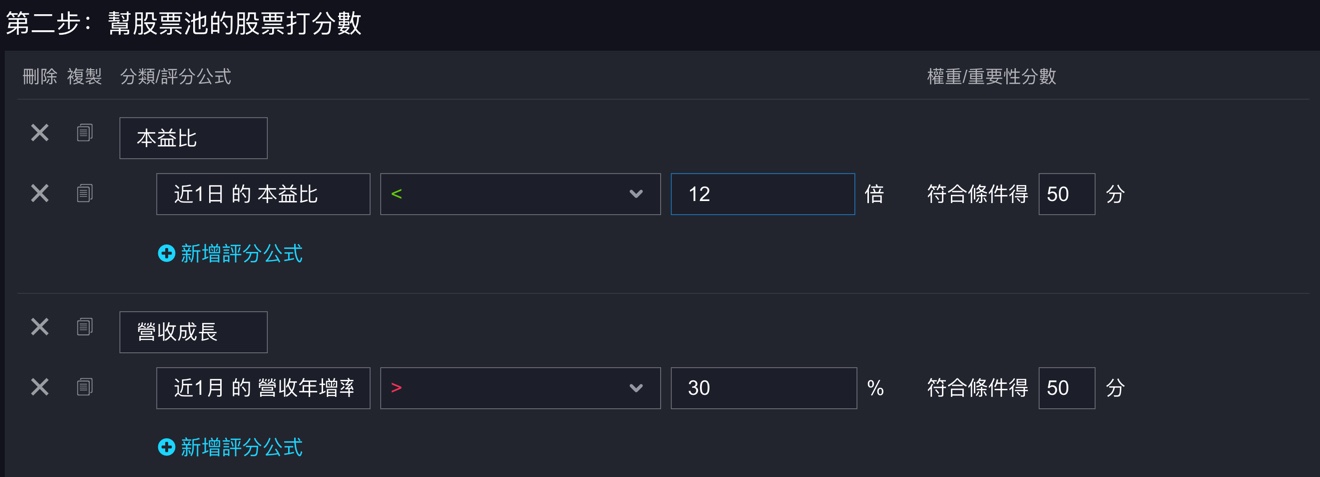1320x477 pixels.
Task: Open the greater-than operator dropdown for 營收年增率
Action: click(519, 388)
